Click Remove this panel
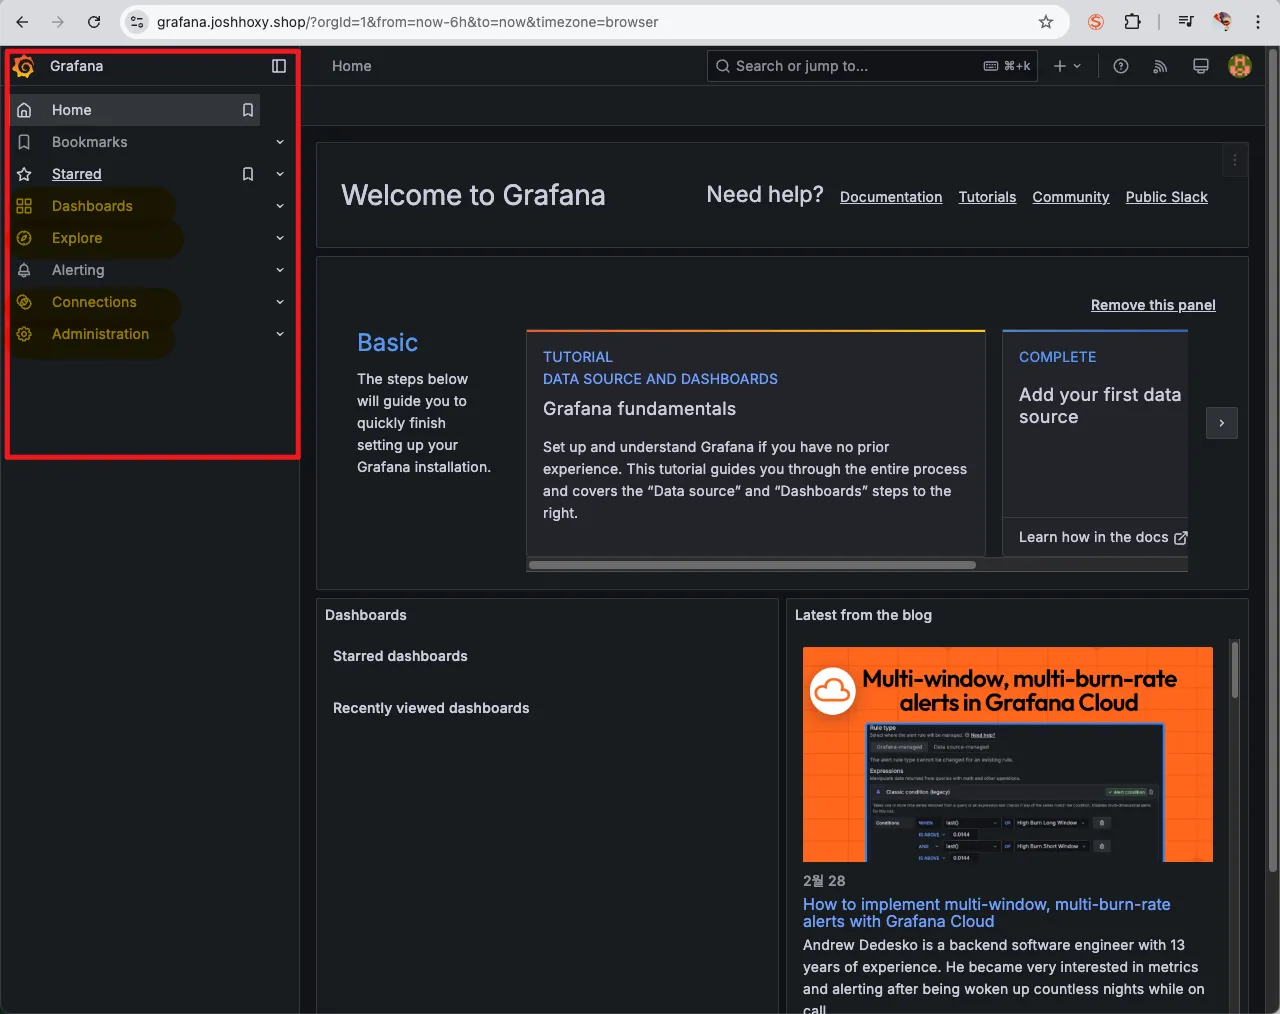1280x1014 pixels. coord(1153,305)
